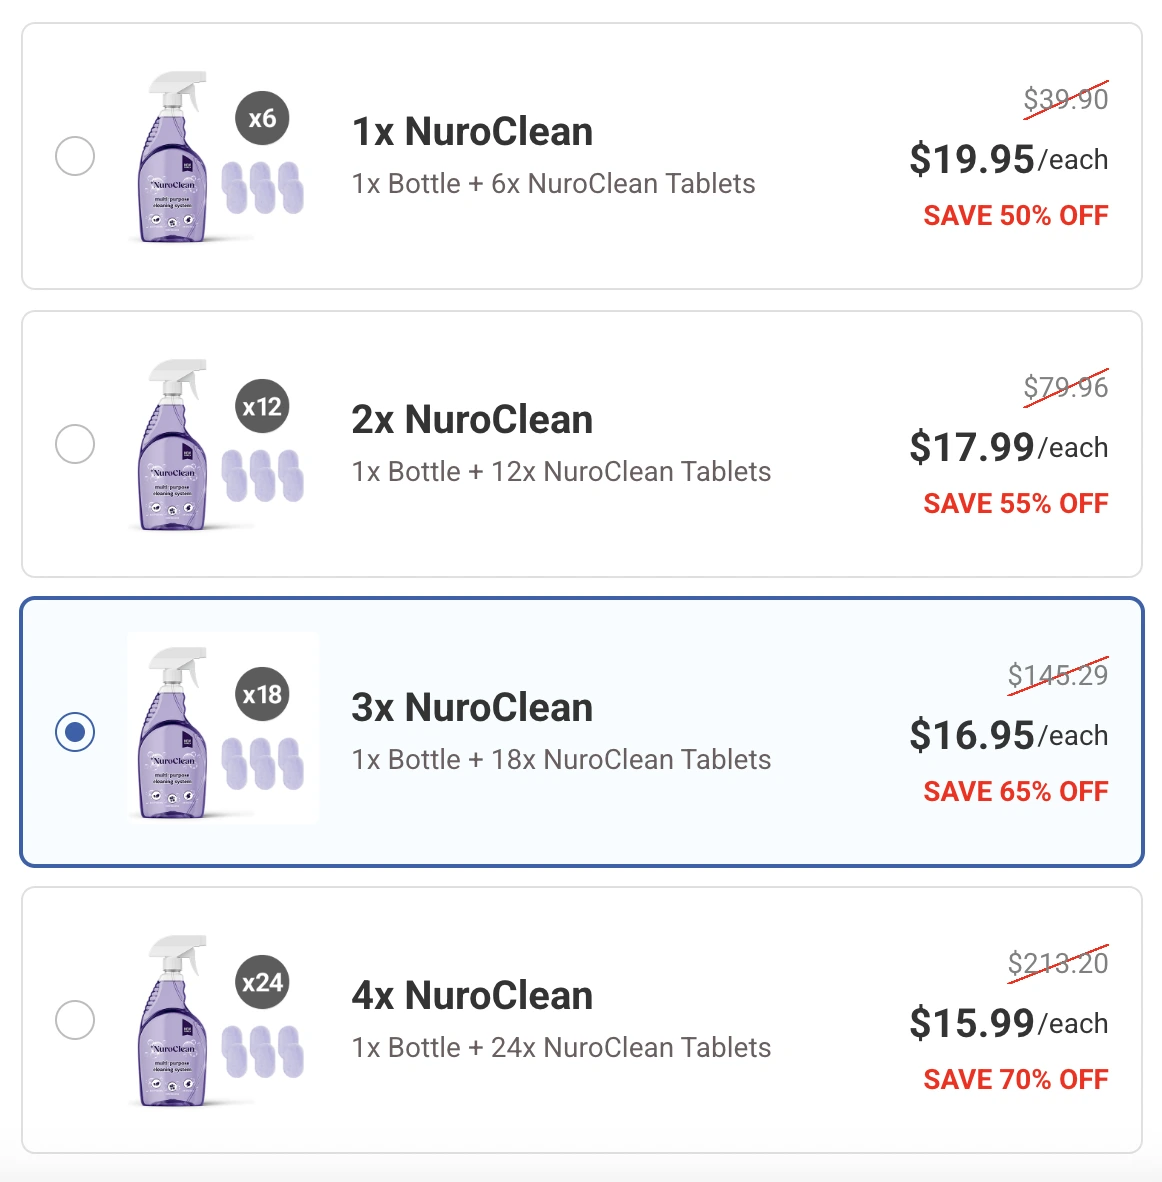Click the x12 tablet count badge icon
1162x1182 pixels.
262,406
